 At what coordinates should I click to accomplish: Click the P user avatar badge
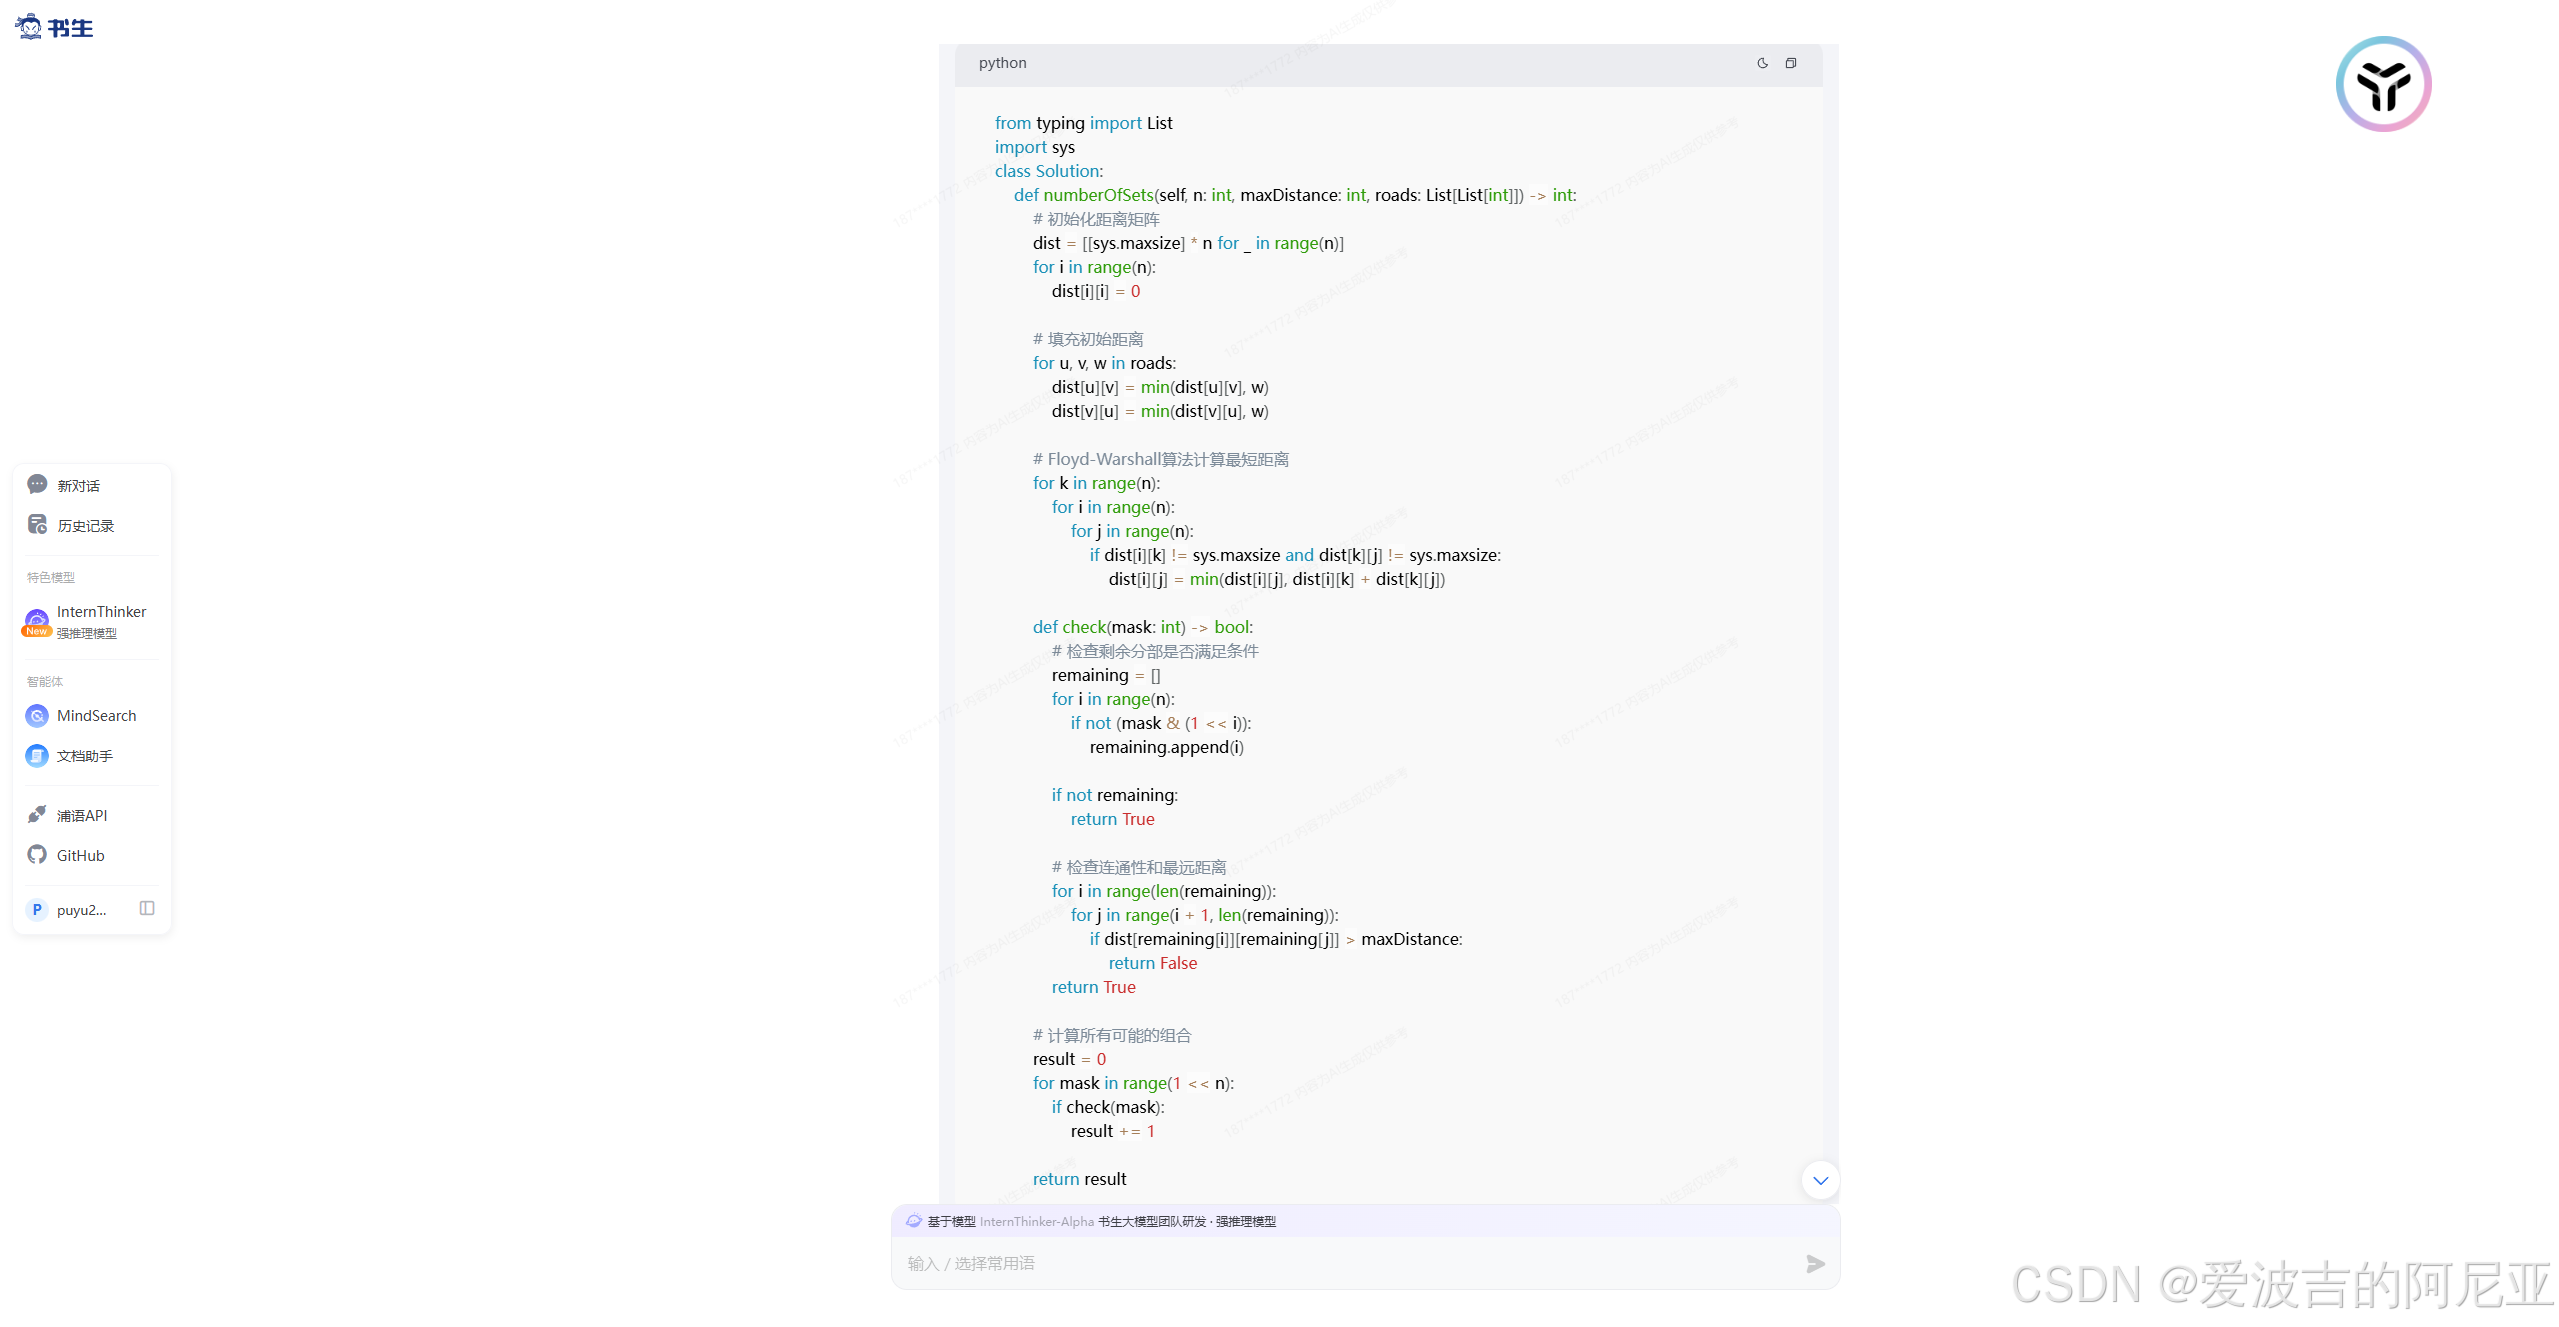click(37, 910)
